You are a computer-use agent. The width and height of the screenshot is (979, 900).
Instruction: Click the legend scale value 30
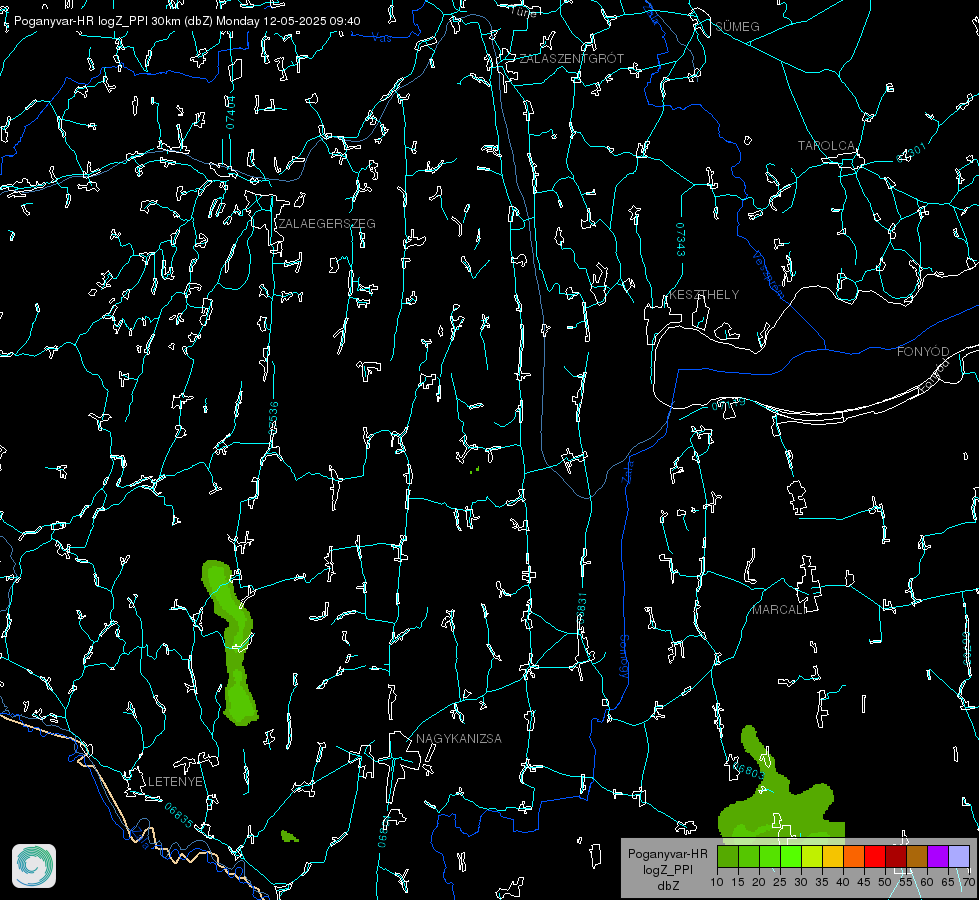pos(801,883)
